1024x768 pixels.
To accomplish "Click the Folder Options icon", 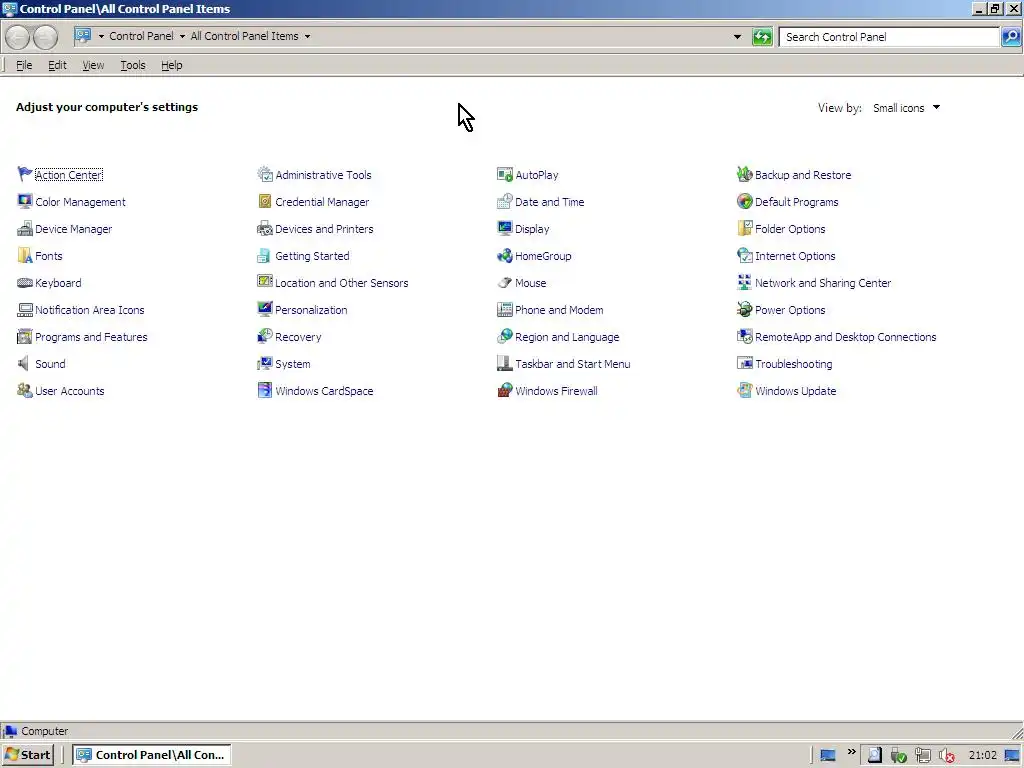I will 744,229.
